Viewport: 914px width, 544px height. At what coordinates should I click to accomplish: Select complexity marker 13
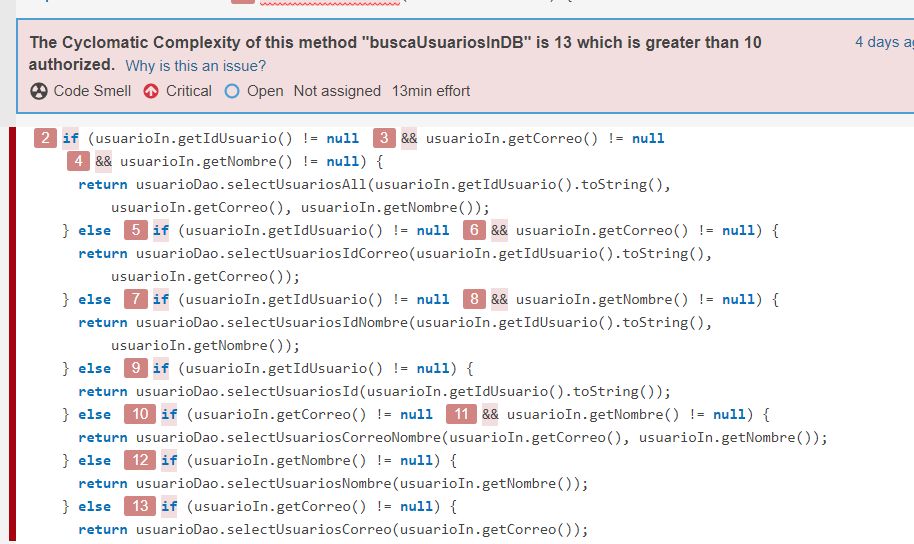coord(140,506)
